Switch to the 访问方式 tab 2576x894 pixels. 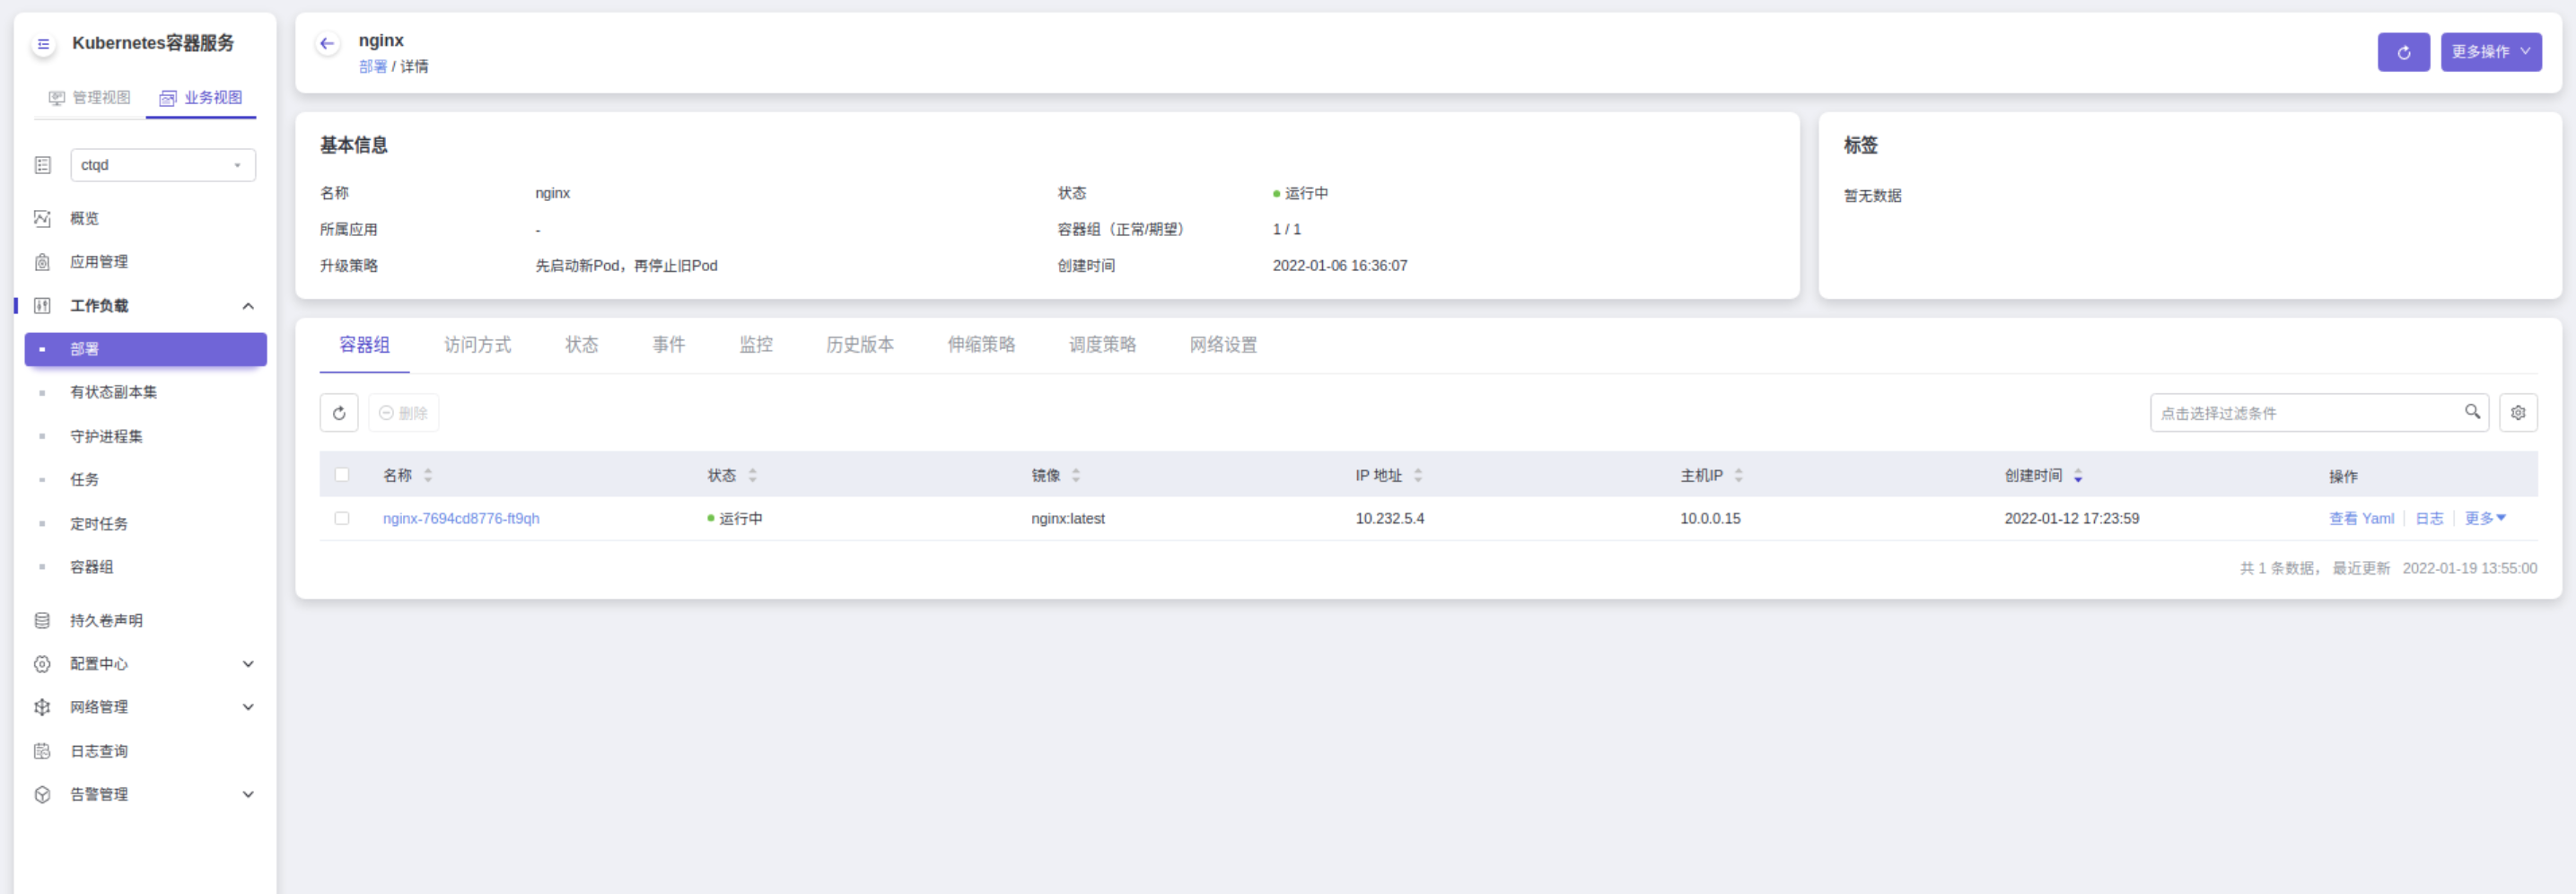[477, 345]
